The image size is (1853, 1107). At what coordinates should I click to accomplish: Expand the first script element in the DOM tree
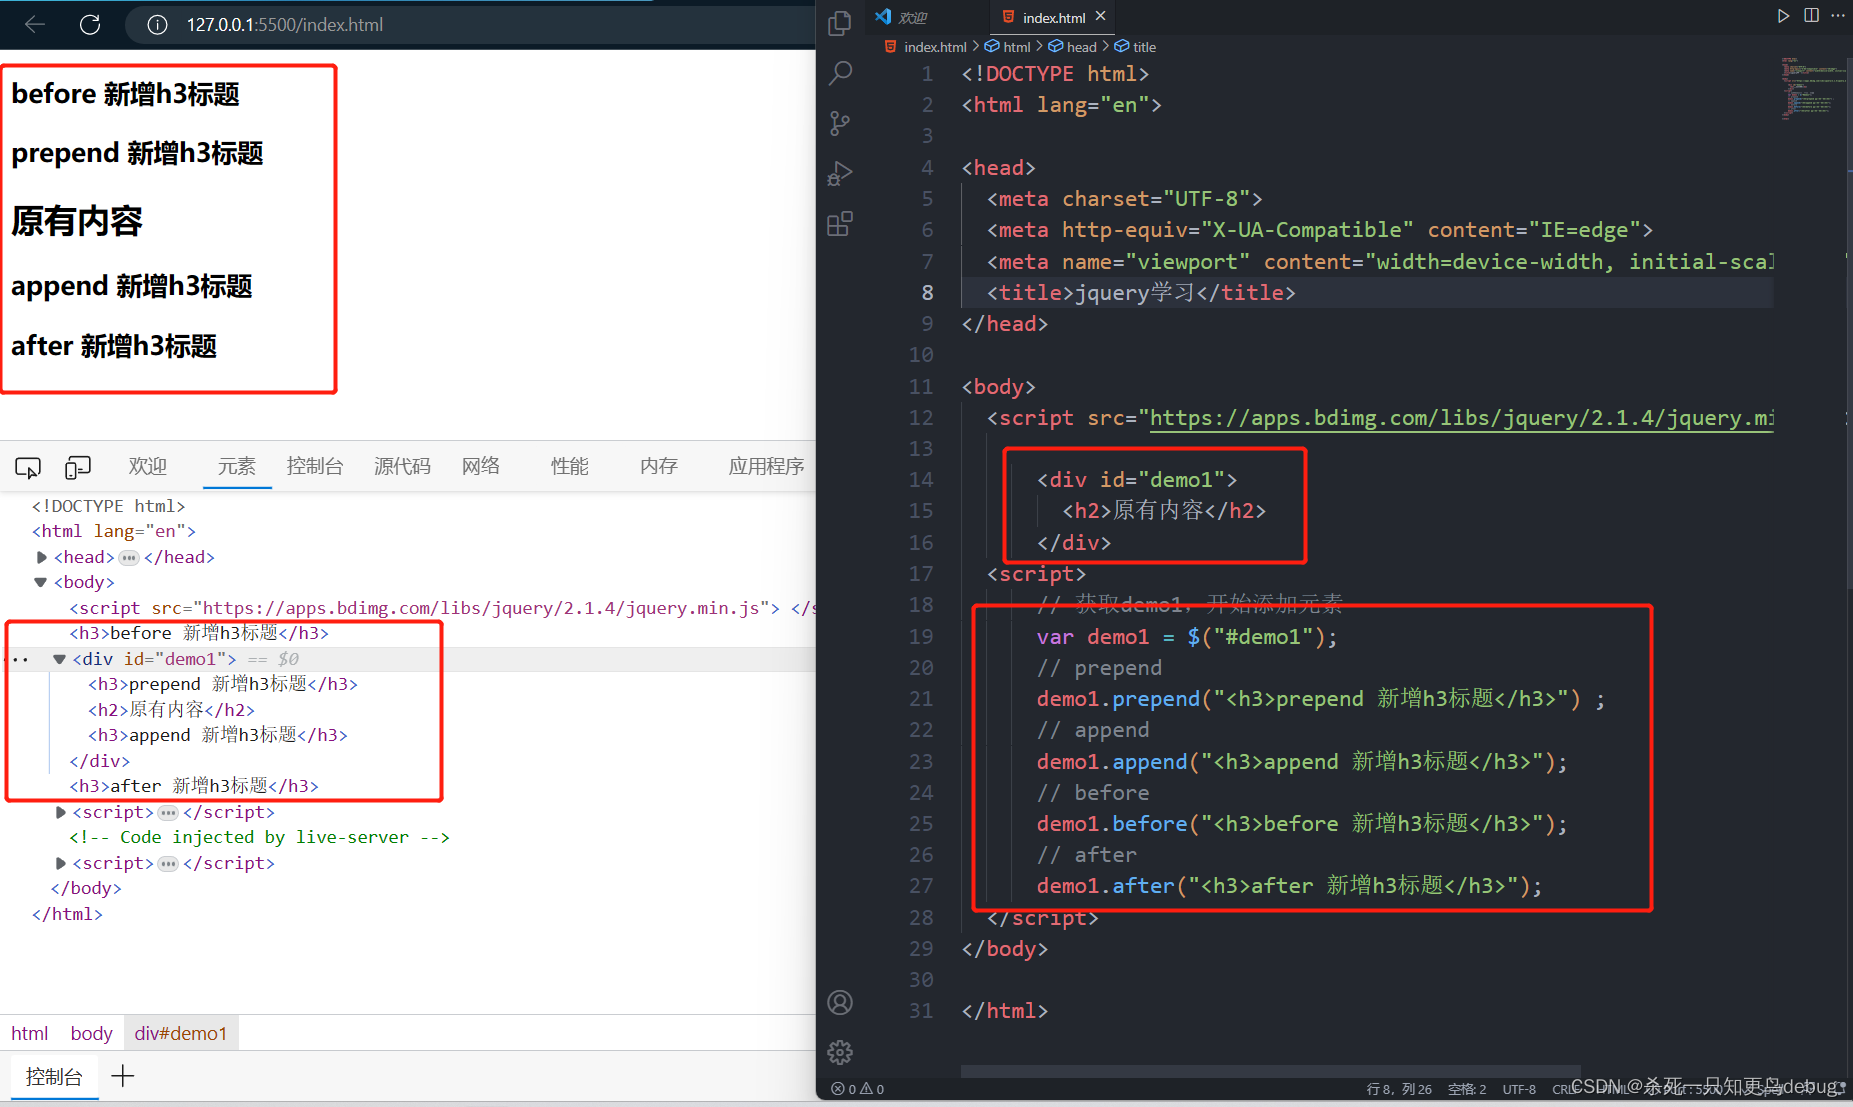pos(60,811)
